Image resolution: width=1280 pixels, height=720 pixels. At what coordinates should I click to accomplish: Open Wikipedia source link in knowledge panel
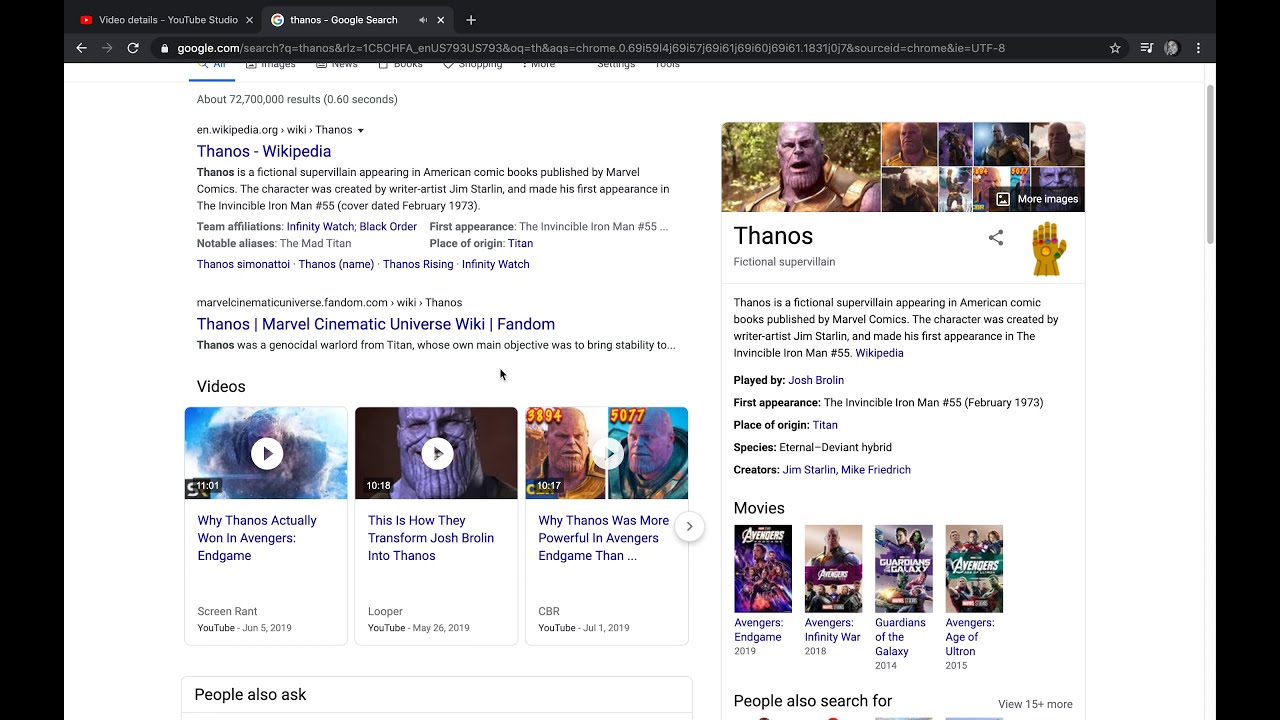pos(879,353)
